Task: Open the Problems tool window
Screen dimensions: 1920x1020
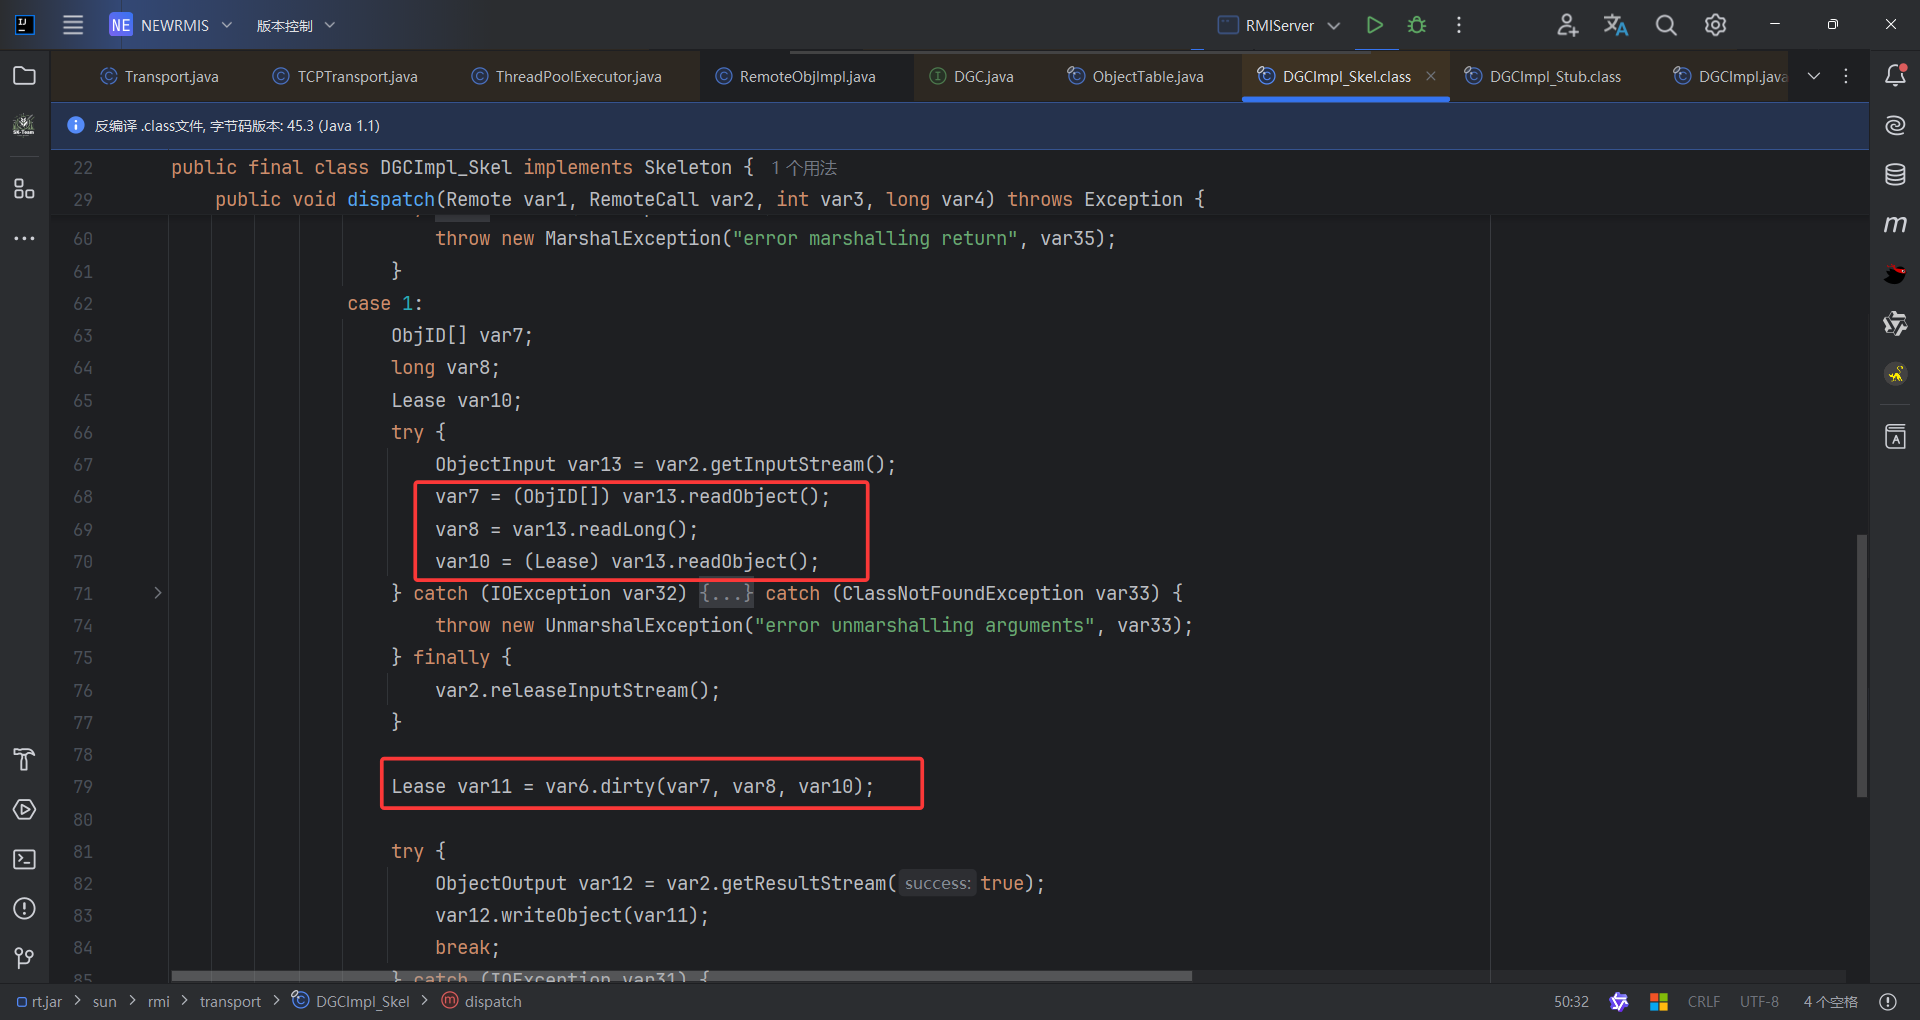Action: [x=25, y=909]
